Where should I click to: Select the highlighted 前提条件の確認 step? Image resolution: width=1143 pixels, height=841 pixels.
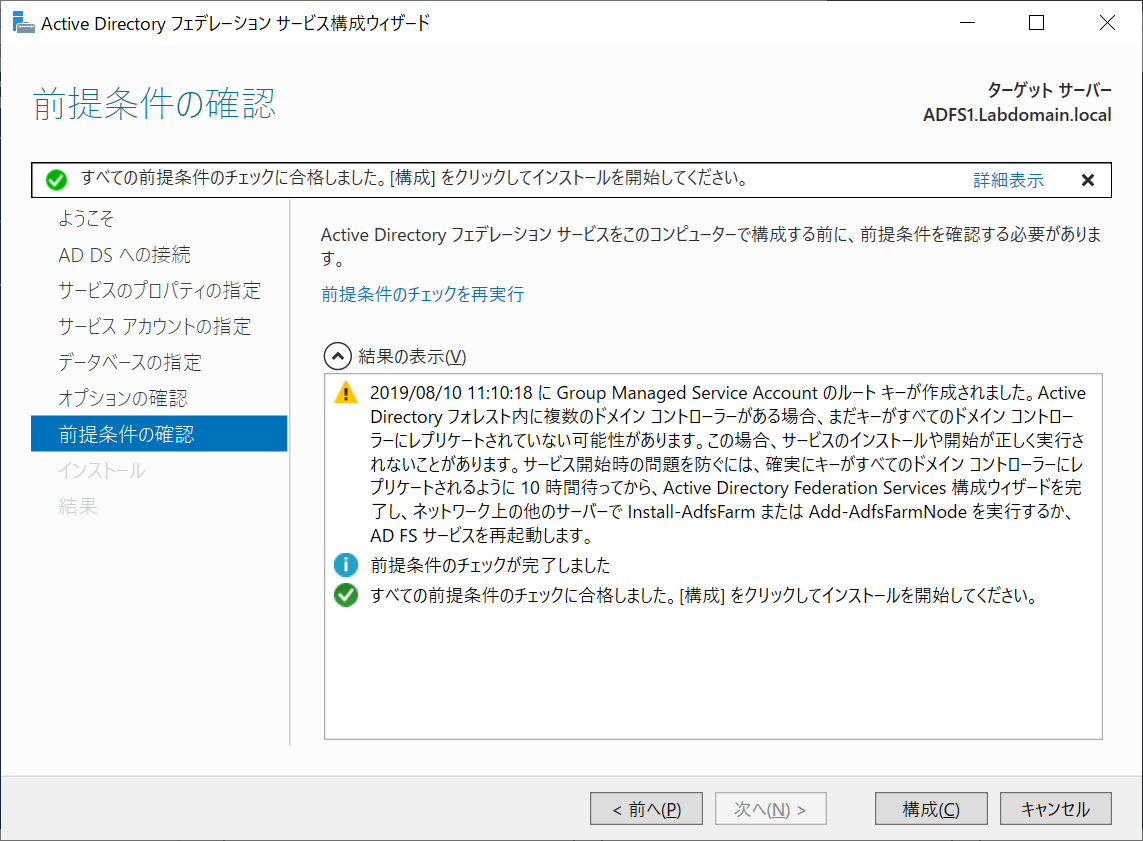159,434
